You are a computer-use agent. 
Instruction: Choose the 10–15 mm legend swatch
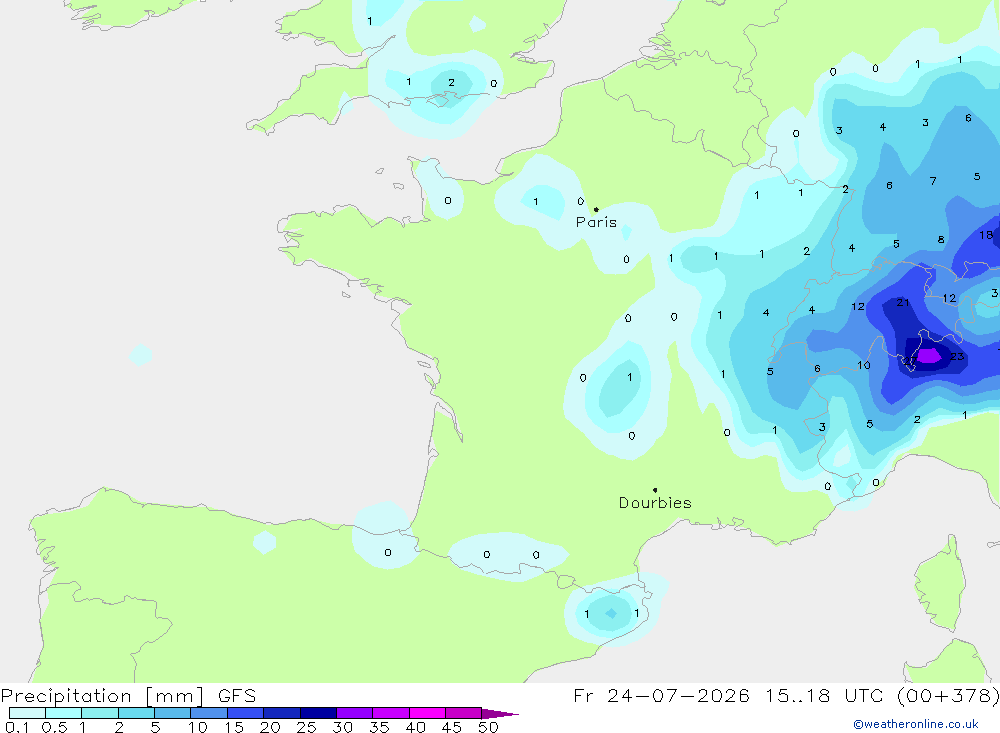(x=209, y=713)
